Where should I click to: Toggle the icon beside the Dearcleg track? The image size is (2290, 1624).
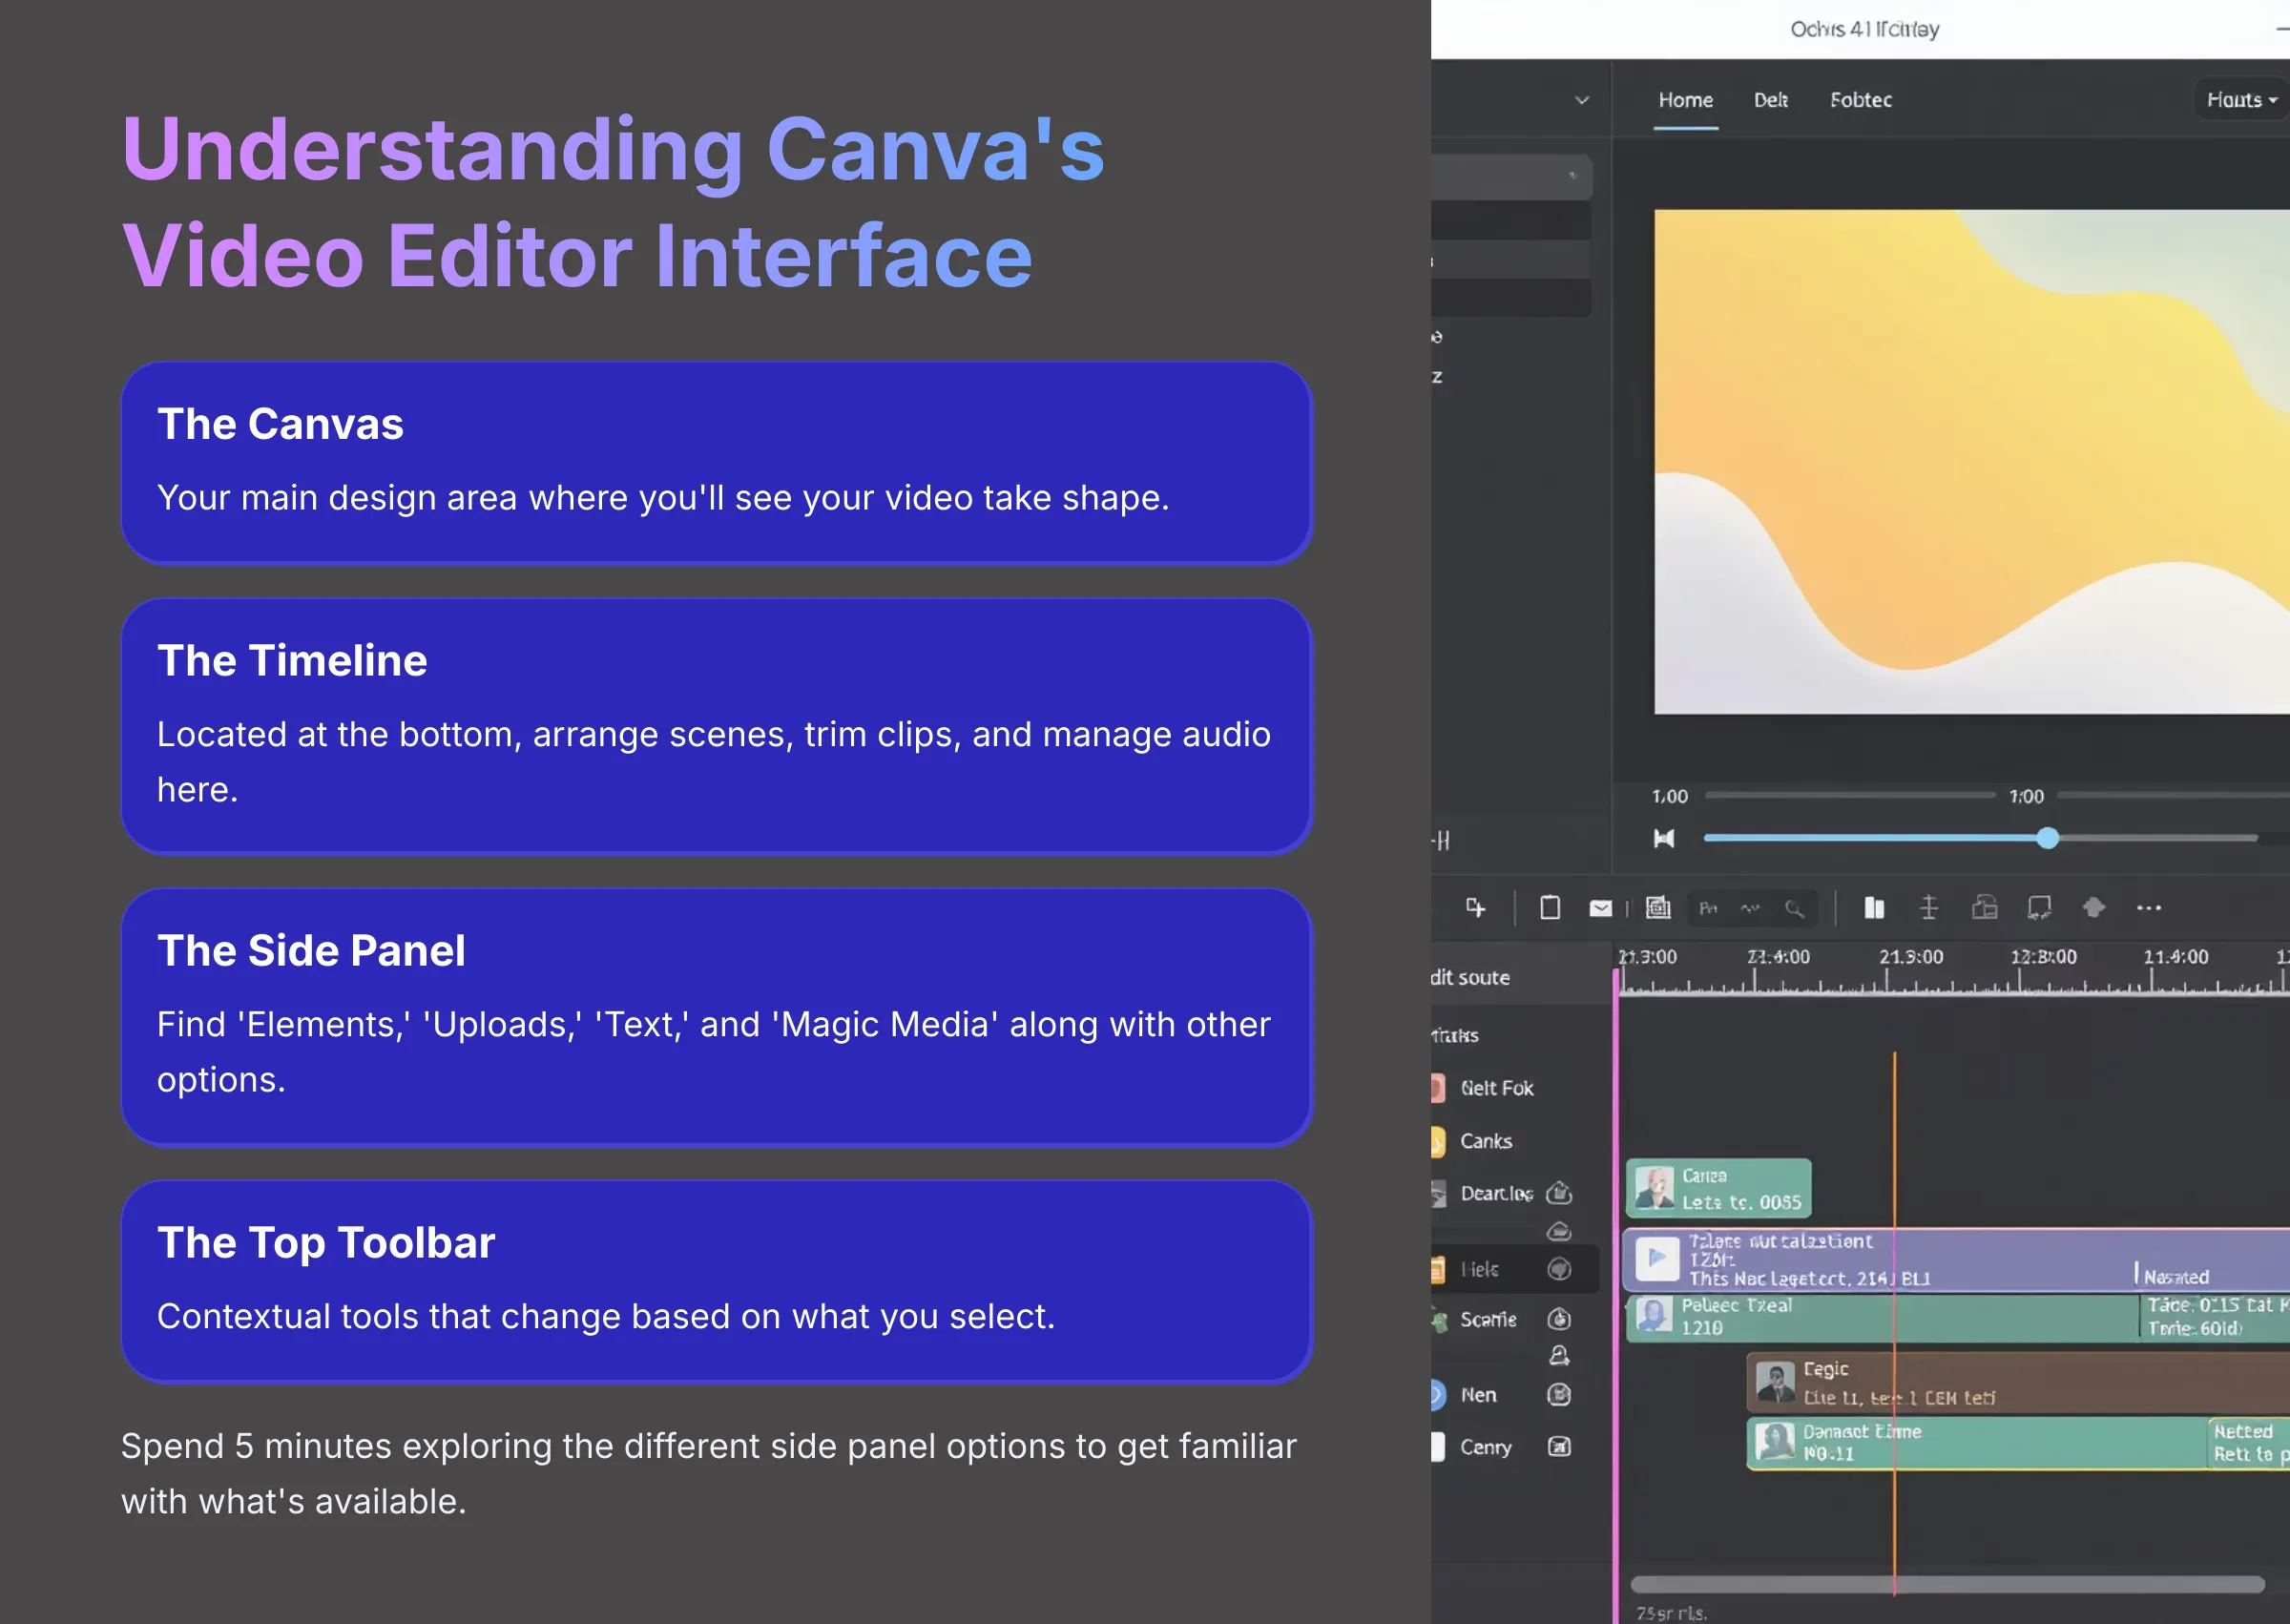click(1559, 1192)
